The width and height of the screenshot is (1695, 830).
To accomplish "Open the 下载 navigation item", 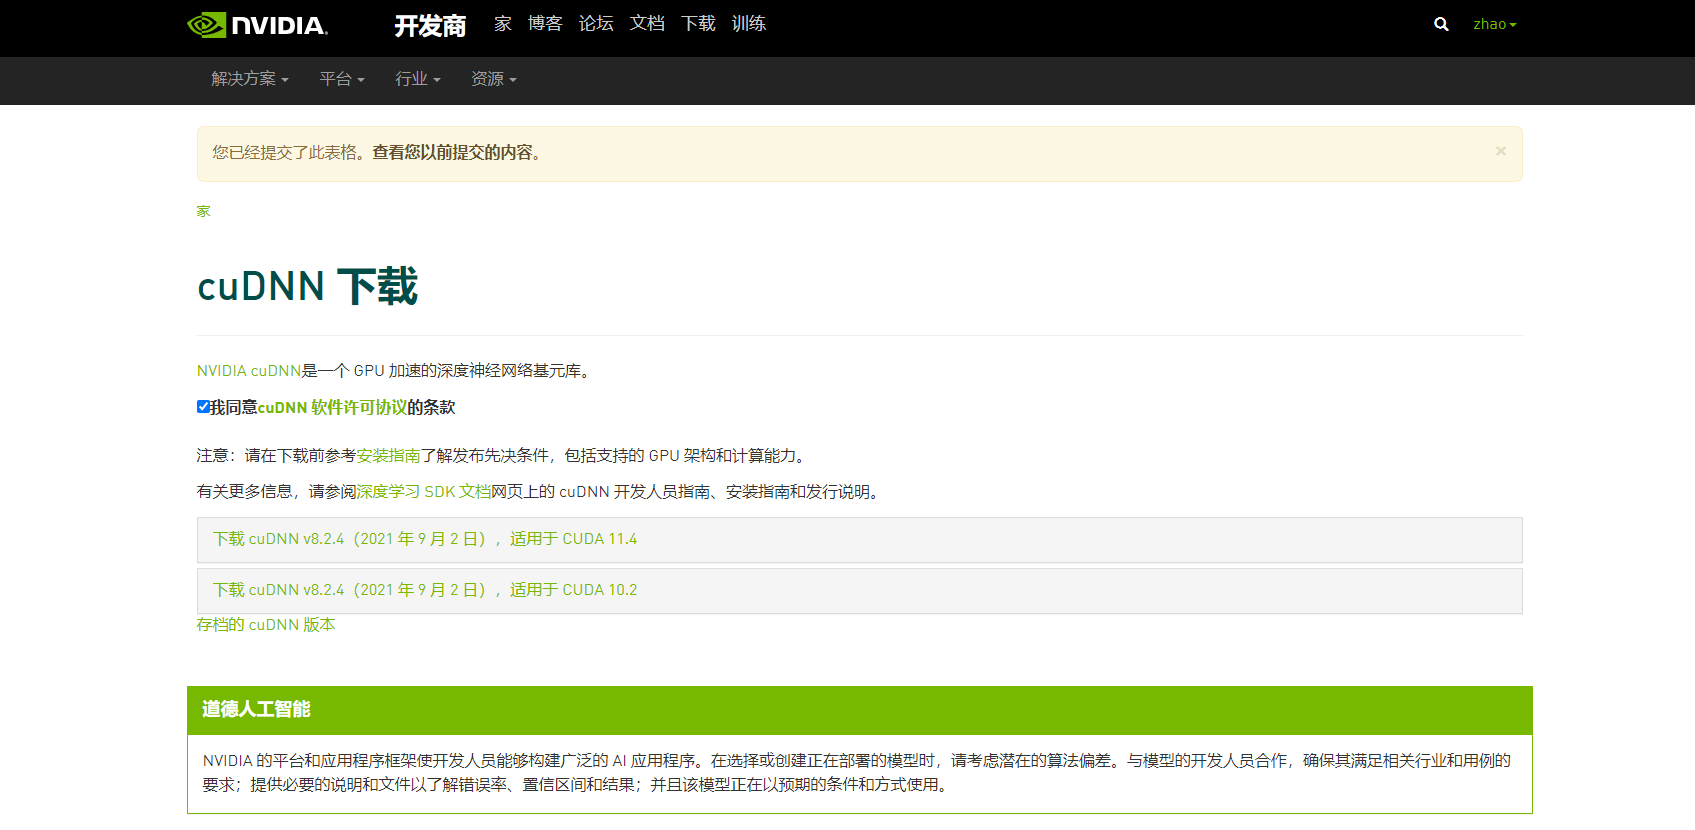I will click(x=698, y=23).
